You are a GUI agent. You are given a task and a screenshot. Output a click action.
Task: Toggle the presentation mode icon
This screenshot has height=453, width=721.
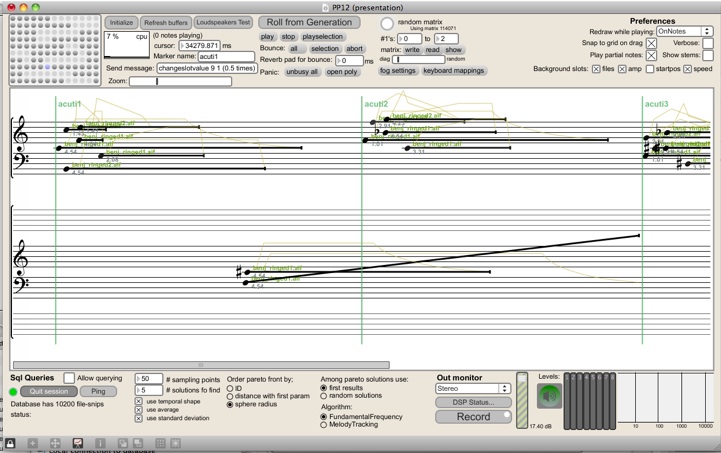pyautogui.click(x=78, y=443)
